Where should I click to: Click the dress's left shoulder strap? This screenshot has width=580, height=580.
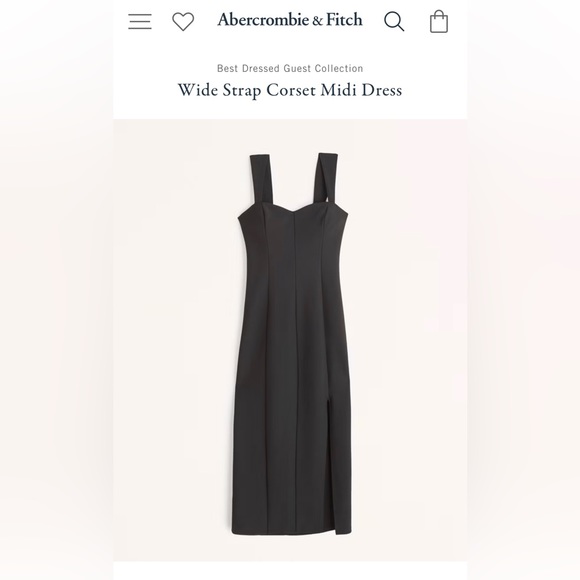[x=262, y=179]
